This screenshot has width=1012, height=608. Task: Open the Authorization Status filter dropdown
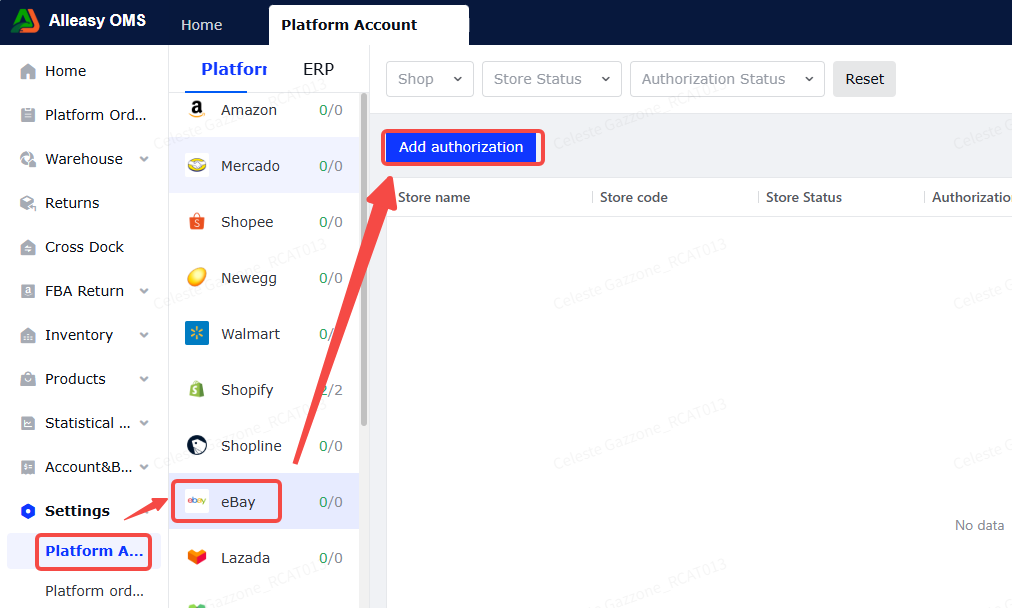(727, 79)
